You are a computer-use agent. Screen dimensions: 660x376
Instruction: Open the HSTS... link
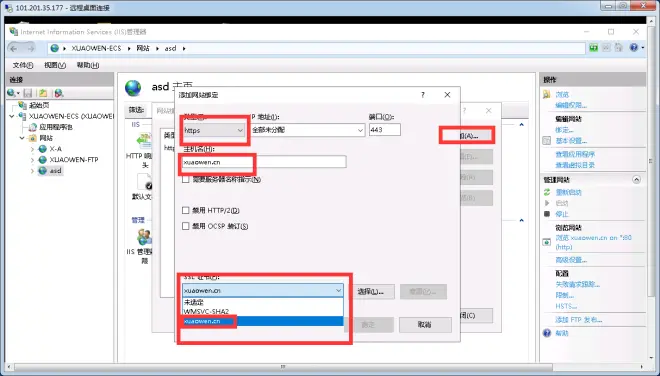(566, 306)
